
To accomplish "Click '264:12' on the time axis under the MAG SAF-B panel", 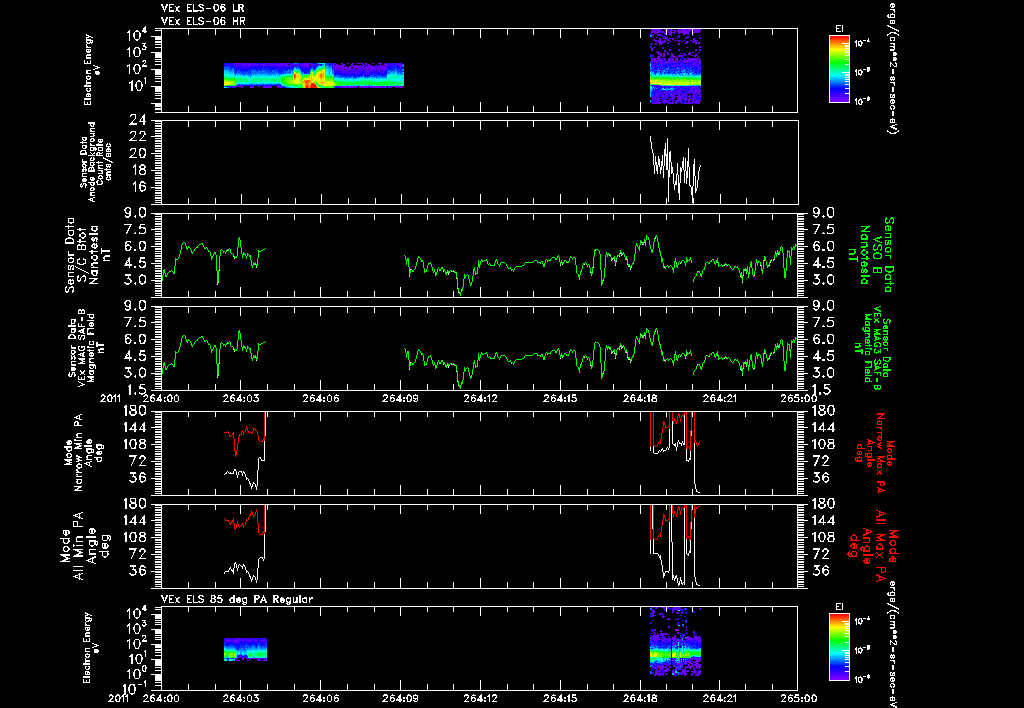I will tap(481, 398).
